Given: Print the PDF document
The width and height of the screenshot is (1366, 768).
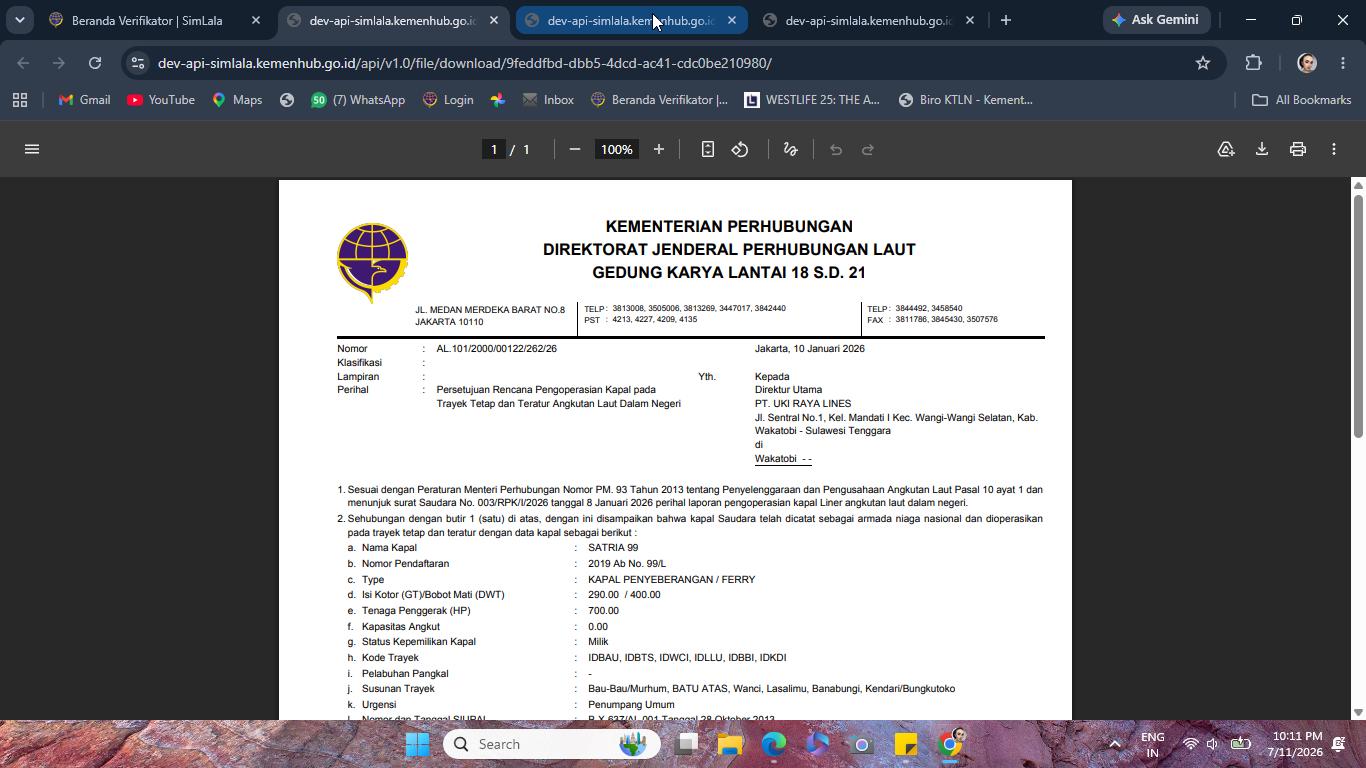Looking at the screenshot, I should click(1298, 149).
